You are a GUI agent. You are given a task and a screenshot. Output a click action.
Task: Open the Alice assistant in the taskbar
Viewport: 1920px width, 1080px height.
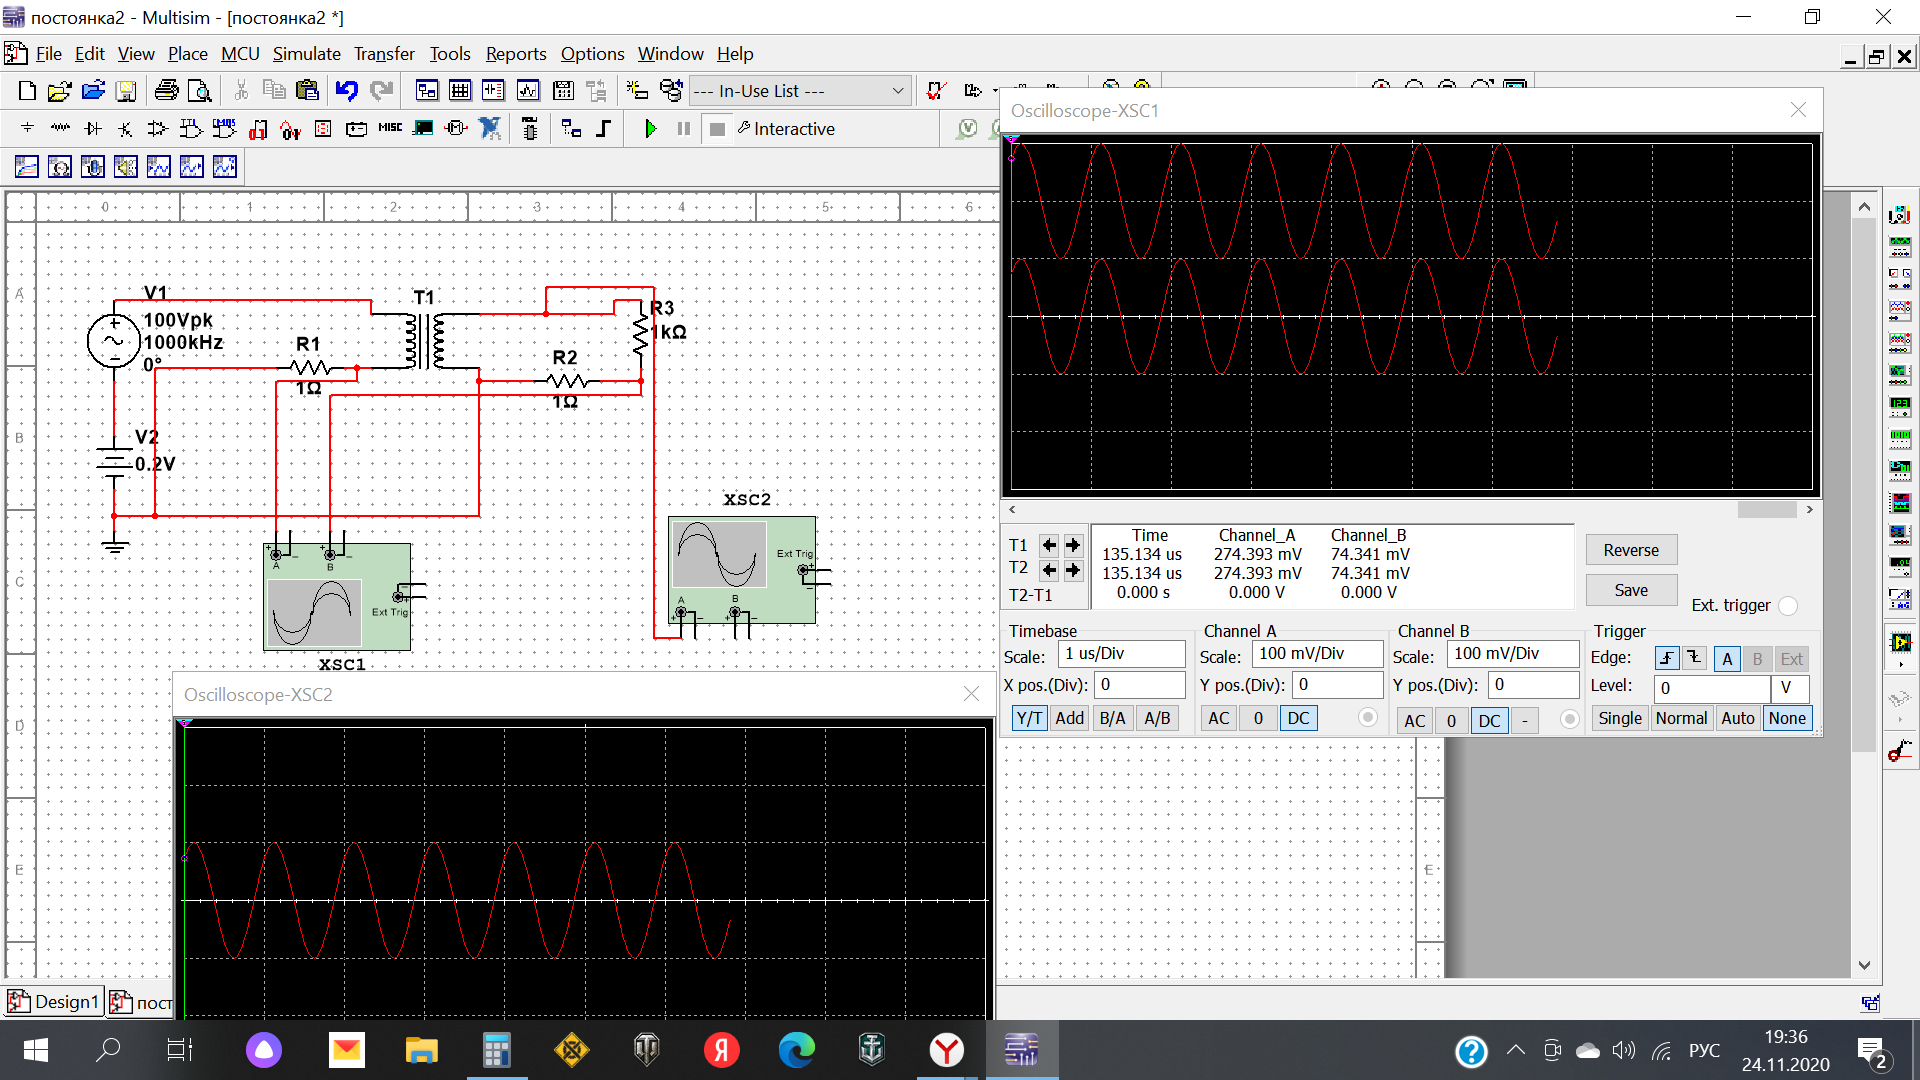pos(264,1050)
